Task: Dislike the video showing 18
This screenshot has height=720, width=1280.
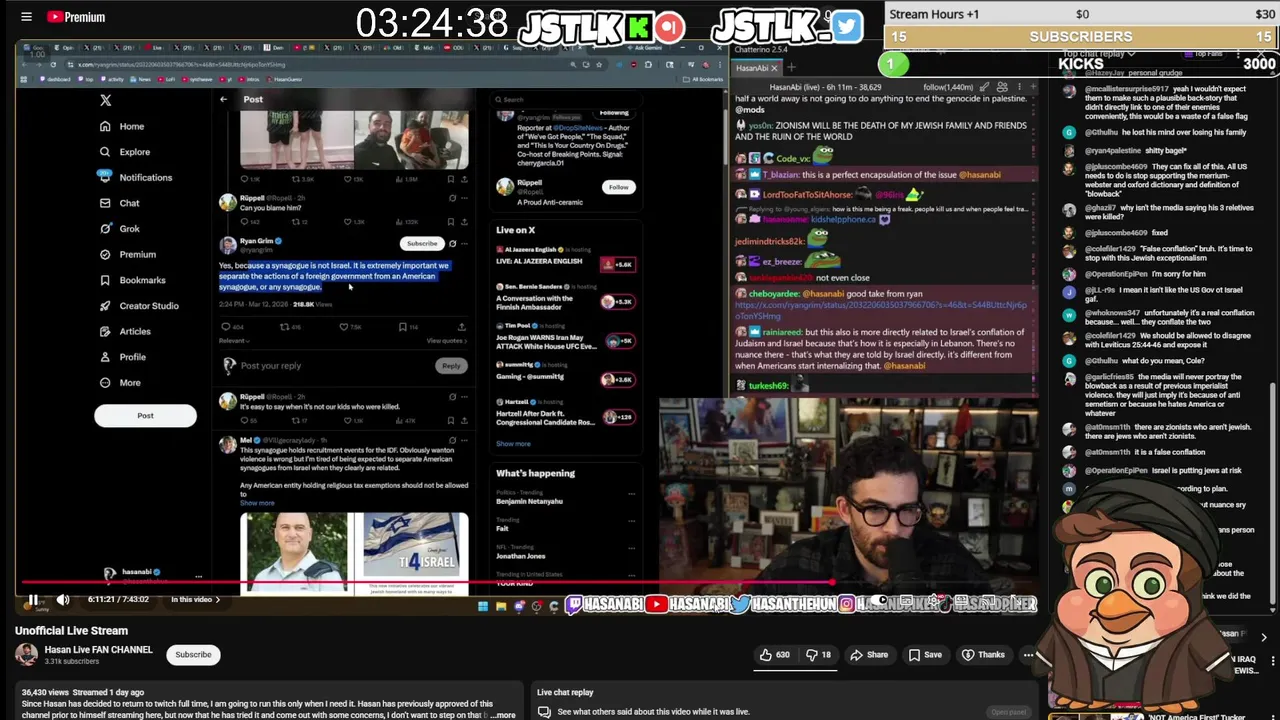Action: click(820, 655)
